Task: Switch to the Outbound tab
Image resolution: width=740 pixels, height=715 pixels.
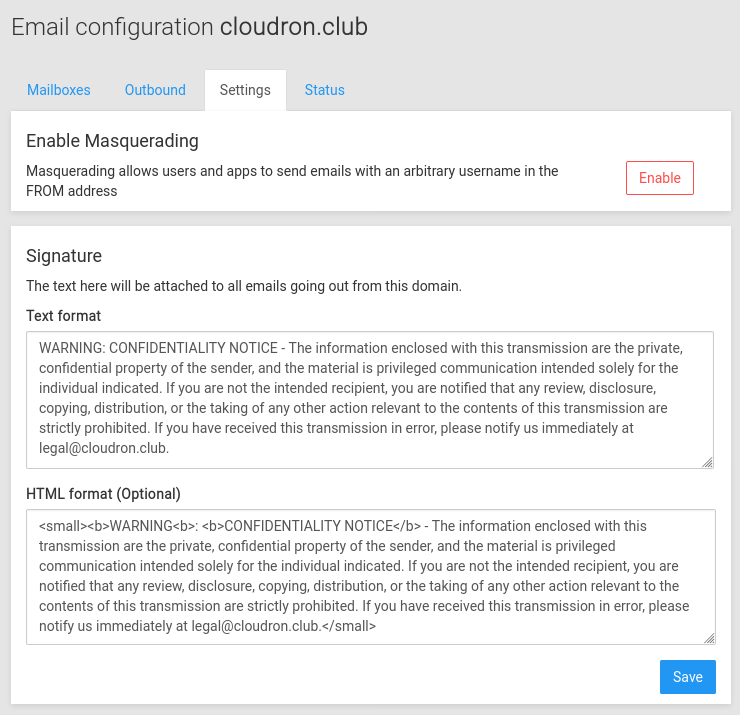Action: pos(155,90)
